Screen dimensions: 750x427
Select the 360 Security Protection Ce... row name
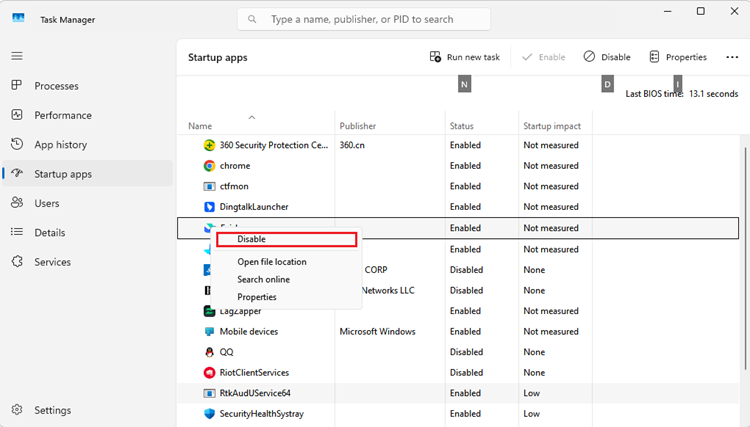[x=274, y=145]
